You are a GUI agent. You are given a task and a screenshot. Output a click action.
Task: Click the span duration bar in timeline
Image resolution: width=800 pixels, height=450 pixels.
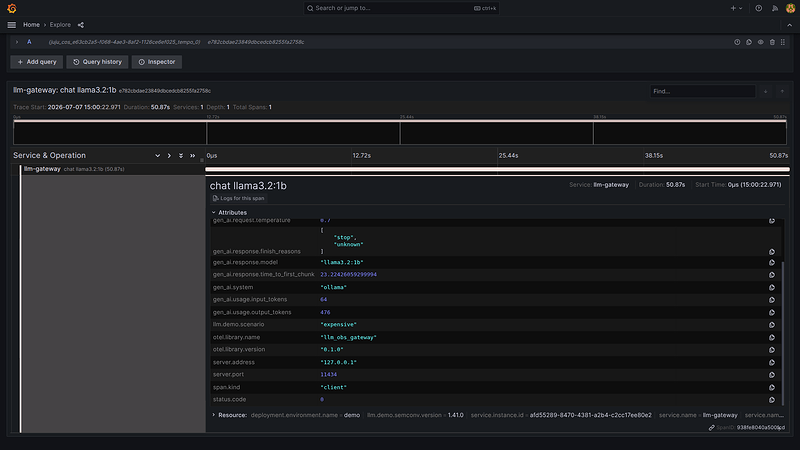point(497,169)
